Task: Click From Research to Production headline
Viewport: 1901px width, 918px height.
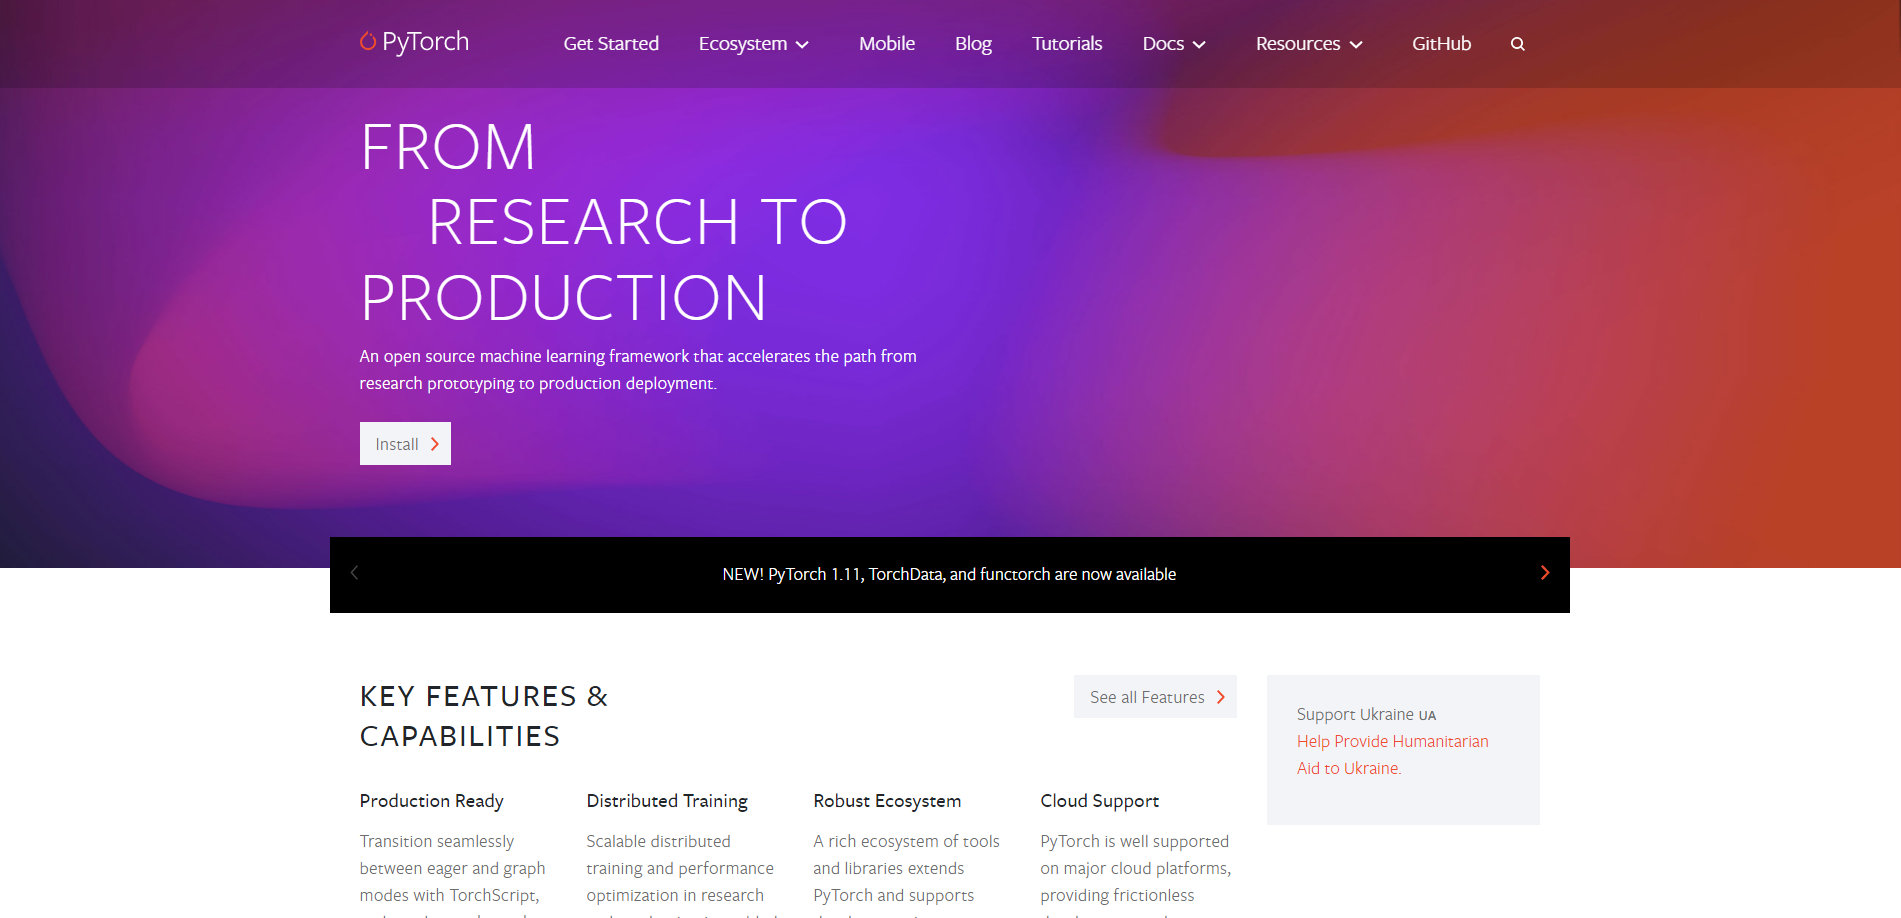Action: [604, 222]
